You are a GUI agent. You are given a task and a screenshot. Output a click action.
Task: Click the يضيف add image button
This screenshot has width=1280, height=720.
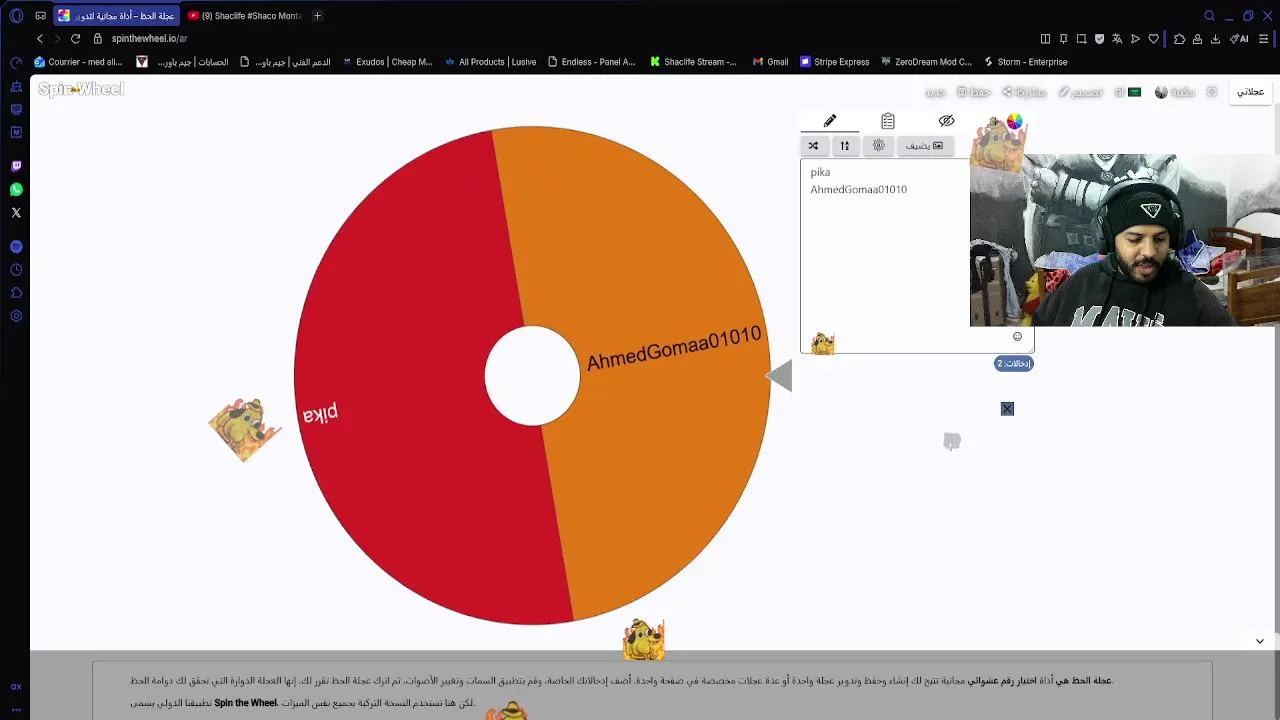click(924, 146)
